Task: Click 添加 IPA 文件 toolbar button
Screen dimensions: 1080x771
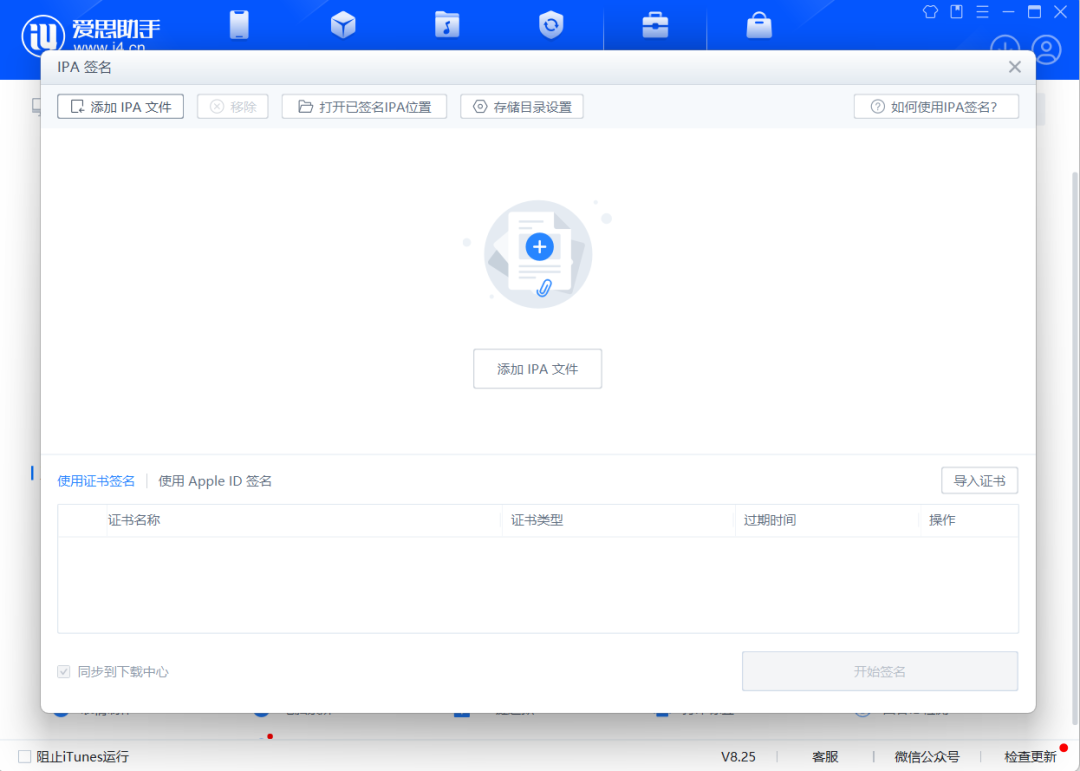Action: tap(120, 107)
